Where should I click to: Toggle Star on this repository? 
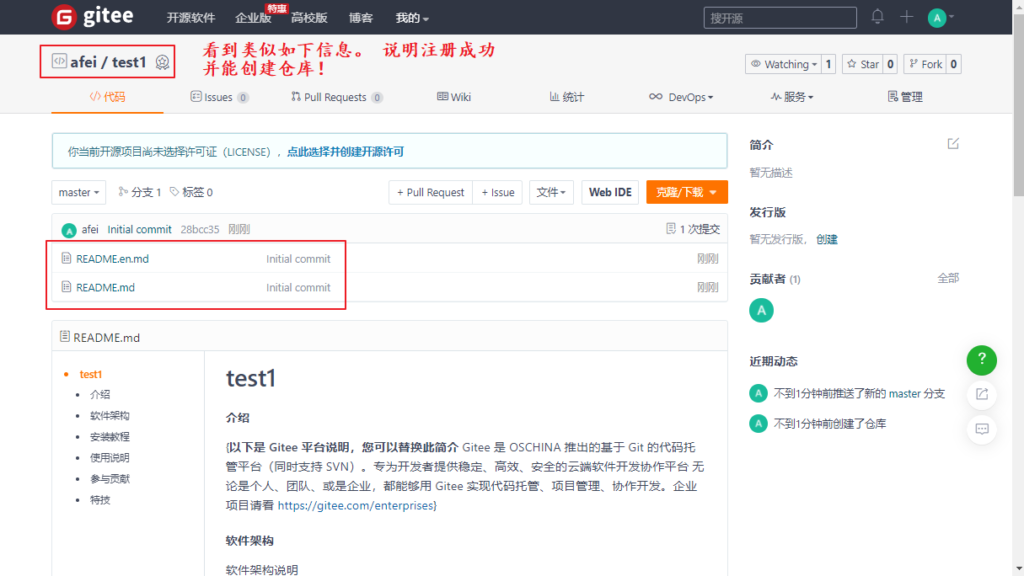point(862,64)
